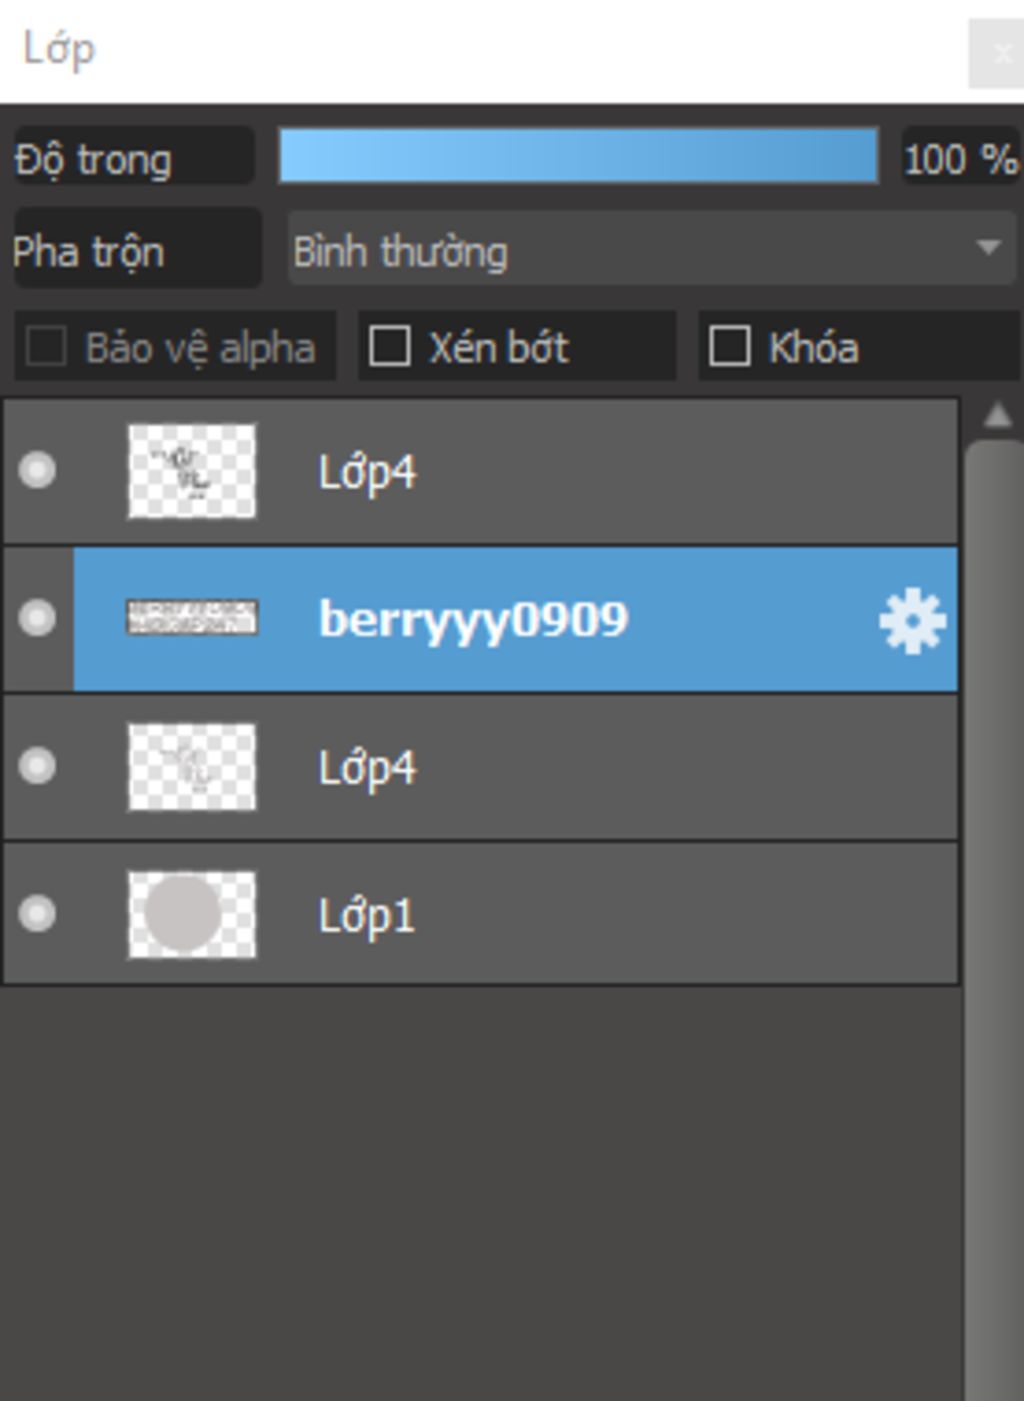Check the Khóa checkbox
Screen dimensions: 1024x1401
(729, 347)
